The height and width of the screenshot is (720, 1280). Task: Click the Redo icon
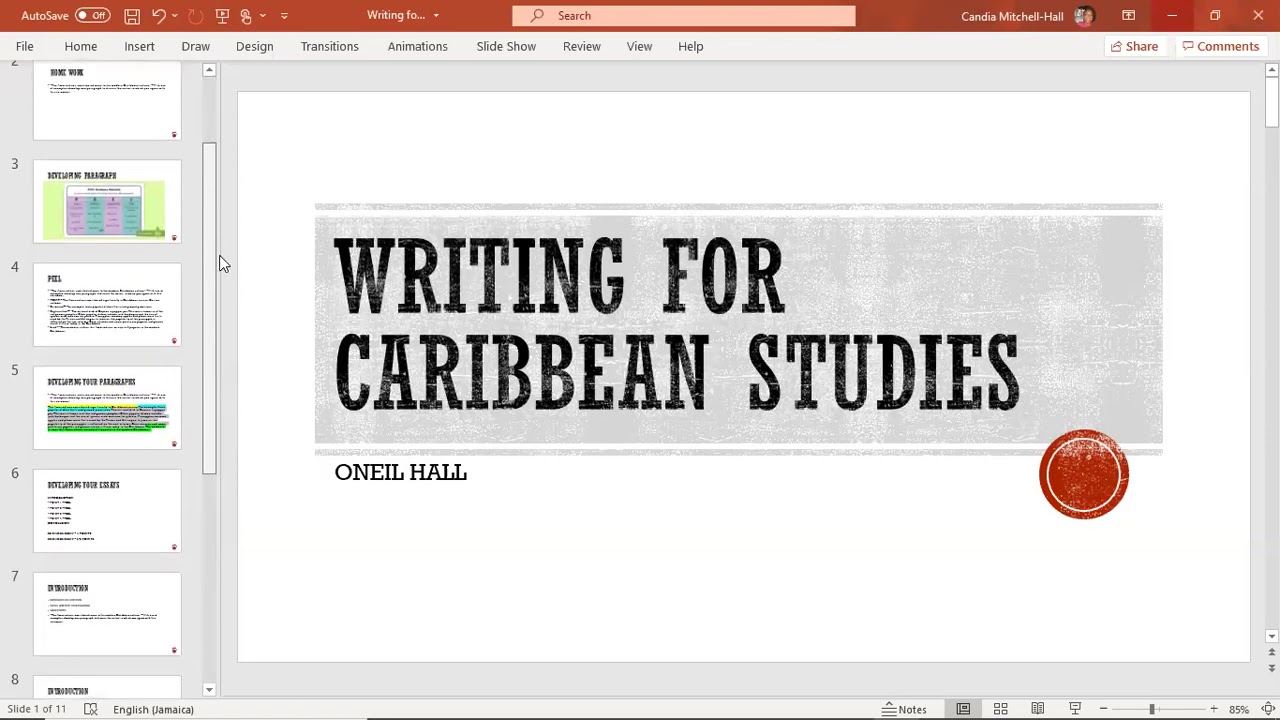[195, 15]
